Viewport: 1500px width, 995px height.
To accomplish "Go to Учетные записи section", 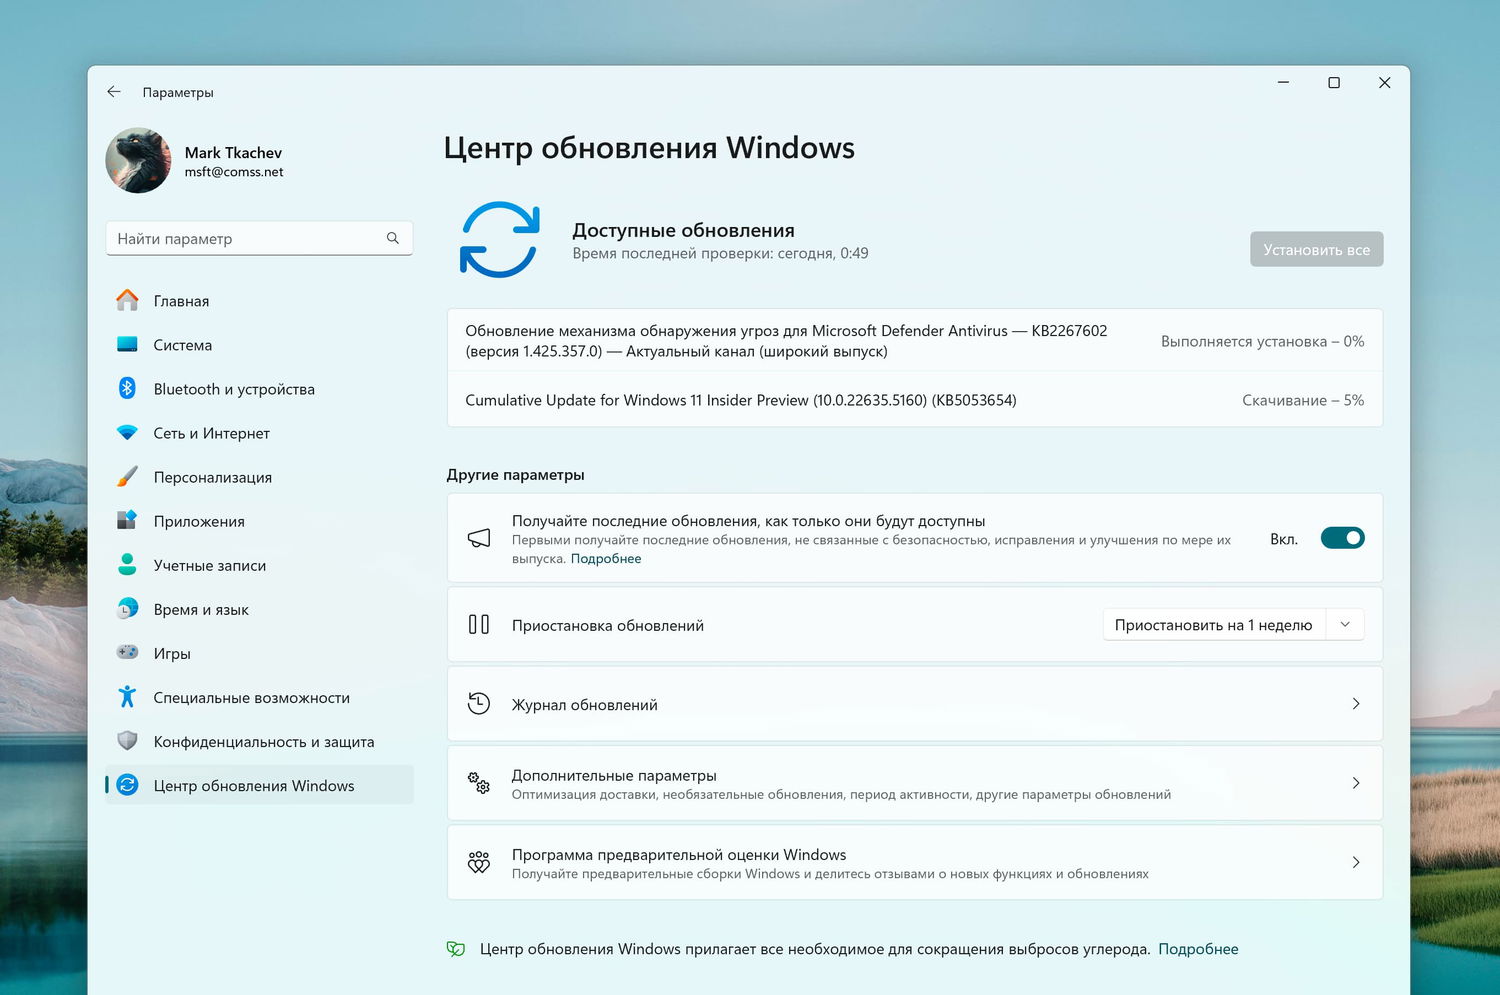I will tap(259, 565).
